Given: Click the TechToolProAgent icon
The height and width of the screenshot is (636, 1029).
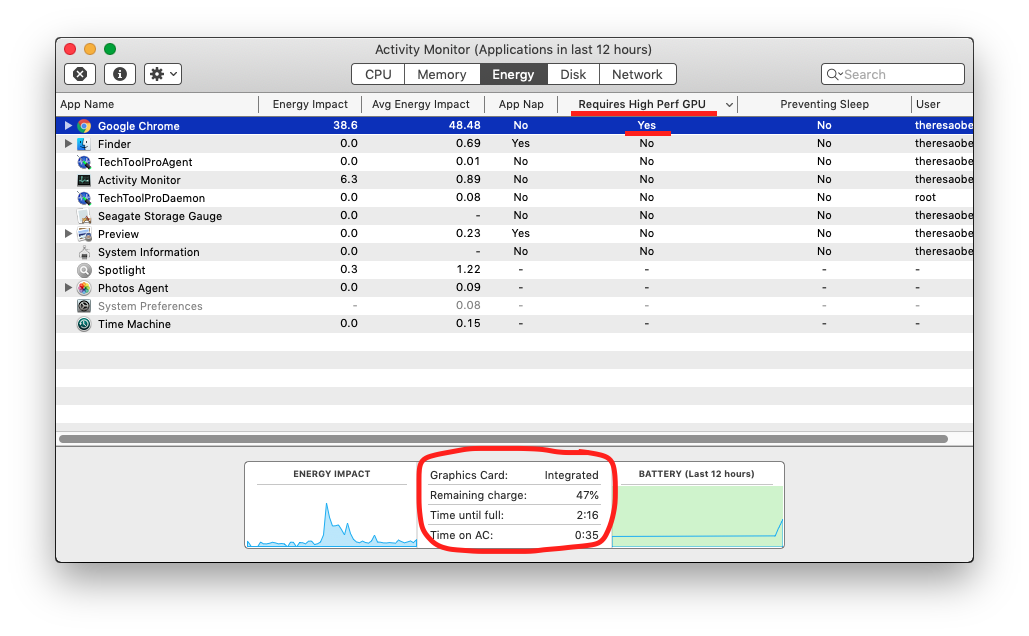Looking at the screenshot, I should (x=84, y=162).
